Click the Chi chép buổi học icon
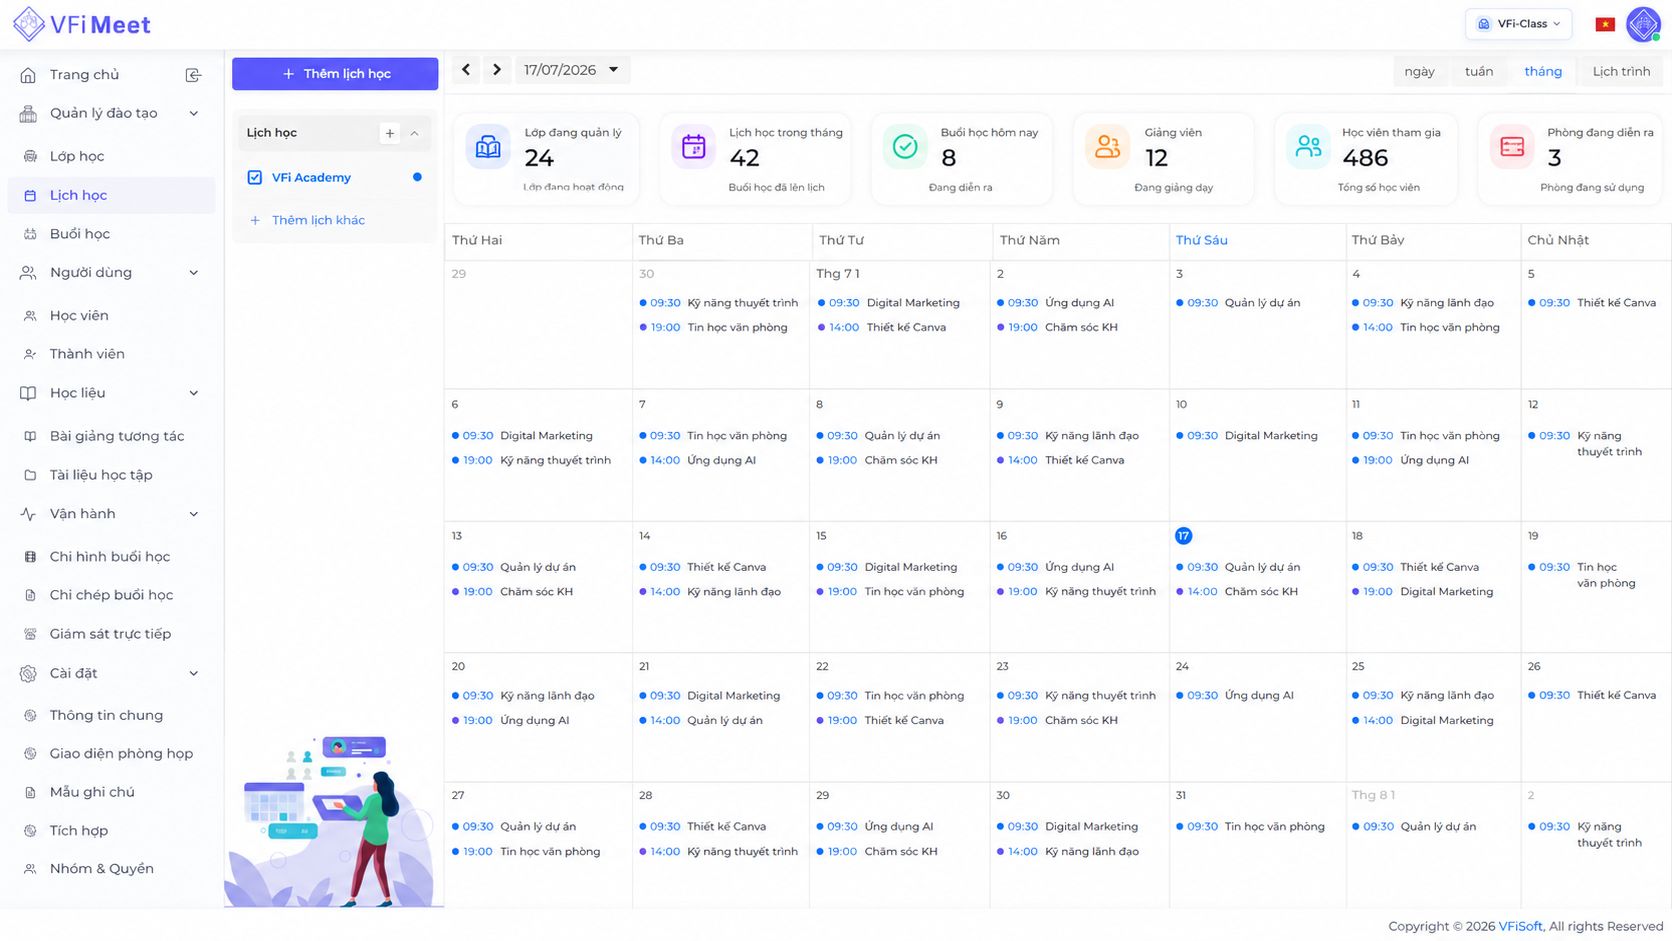This screenshot has width=1672, height=941. [30, 595]
